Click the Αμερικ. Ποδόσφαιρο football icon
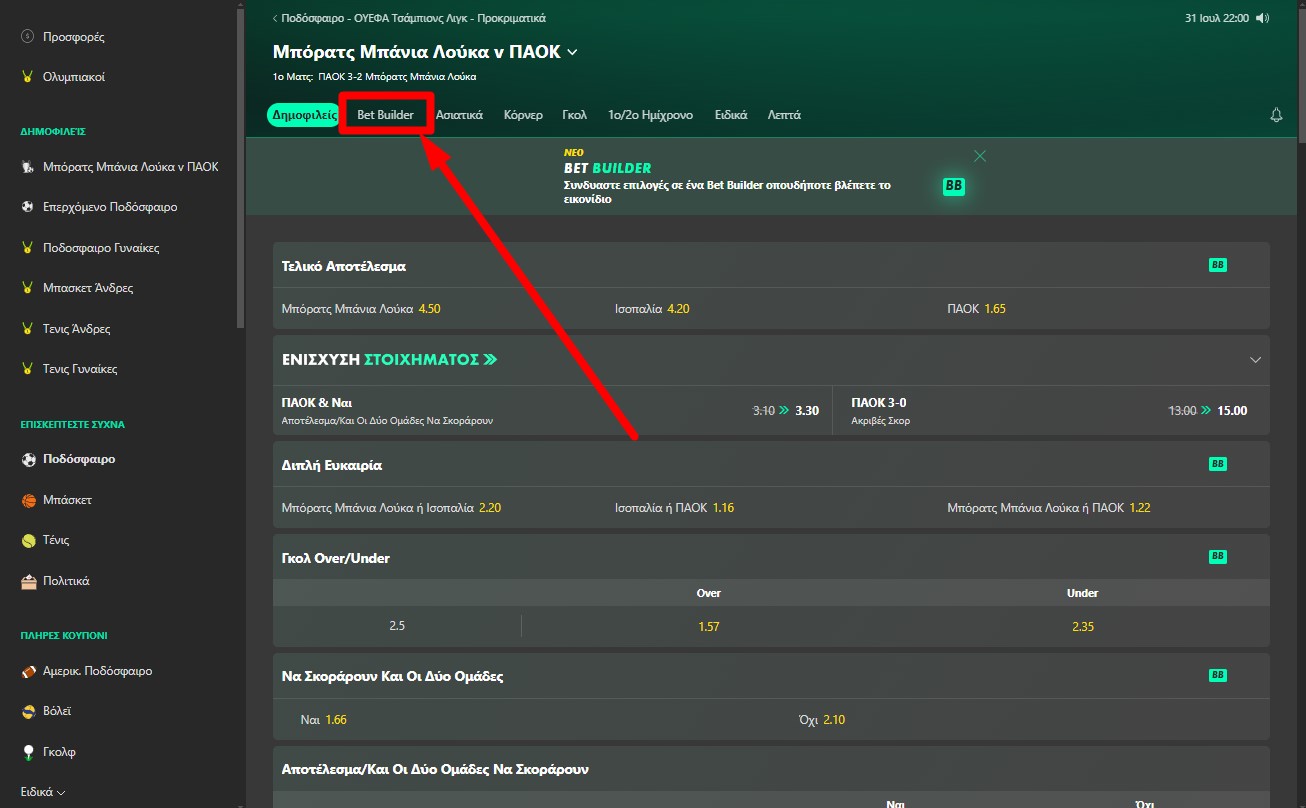 28,671
